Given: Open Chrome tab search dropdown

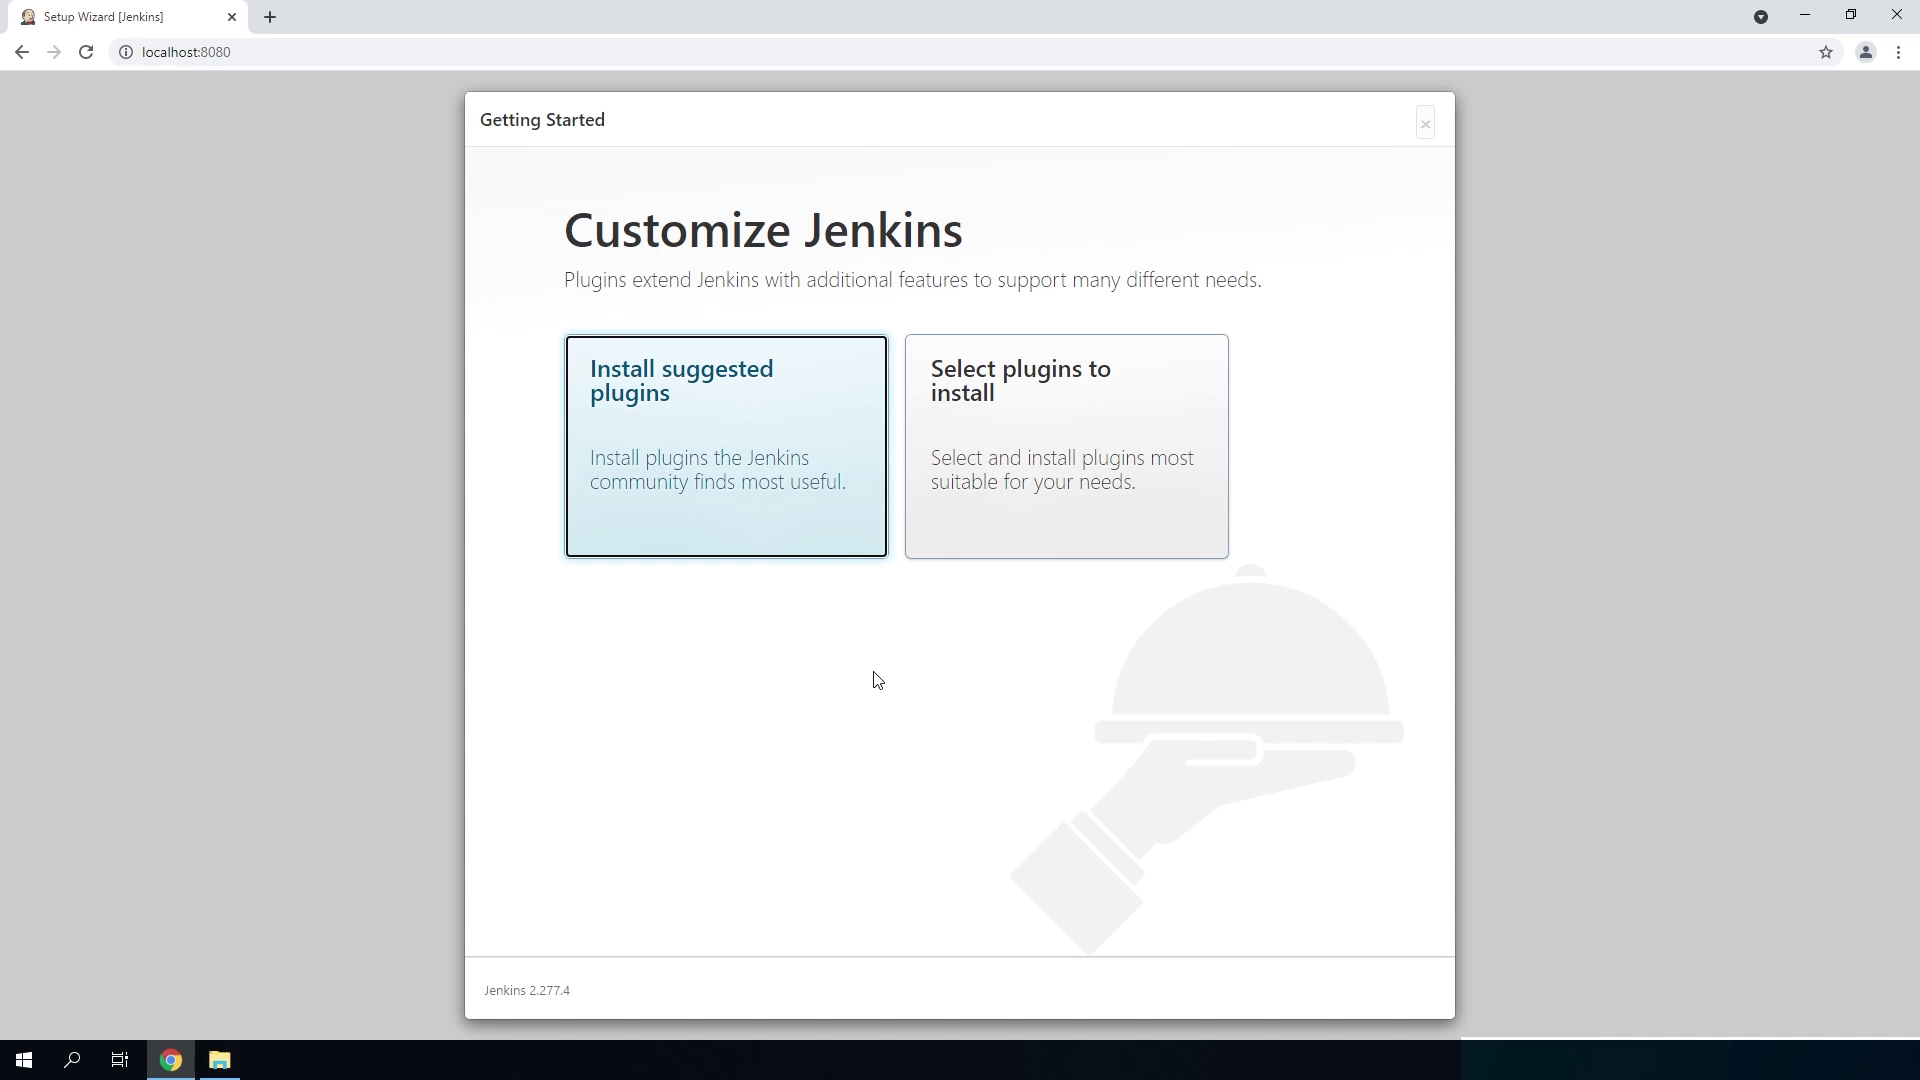Looking at the screenshot, I should point(1761,17).
